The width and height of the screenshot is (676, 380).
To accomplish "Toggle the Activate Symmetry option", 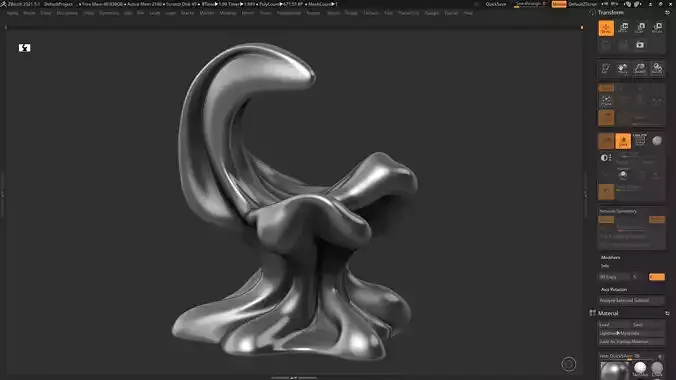I will [x=618, y=211].
